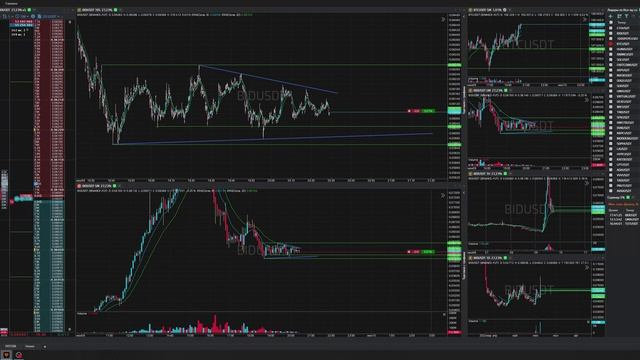Click the scroll-to-latest arrow on the top main chart
The image size is (640, 360).
tap(443, 19)
